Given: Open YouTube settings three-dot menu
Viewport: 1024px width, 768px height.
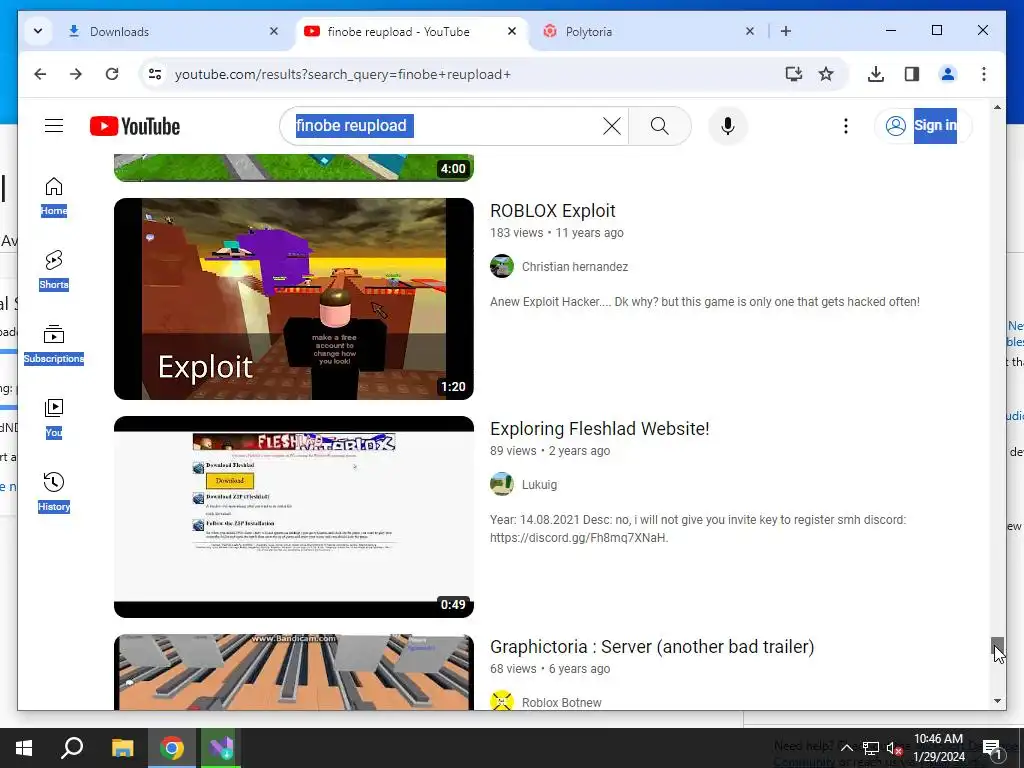Looking at the screenshot, I should (846, 126).
